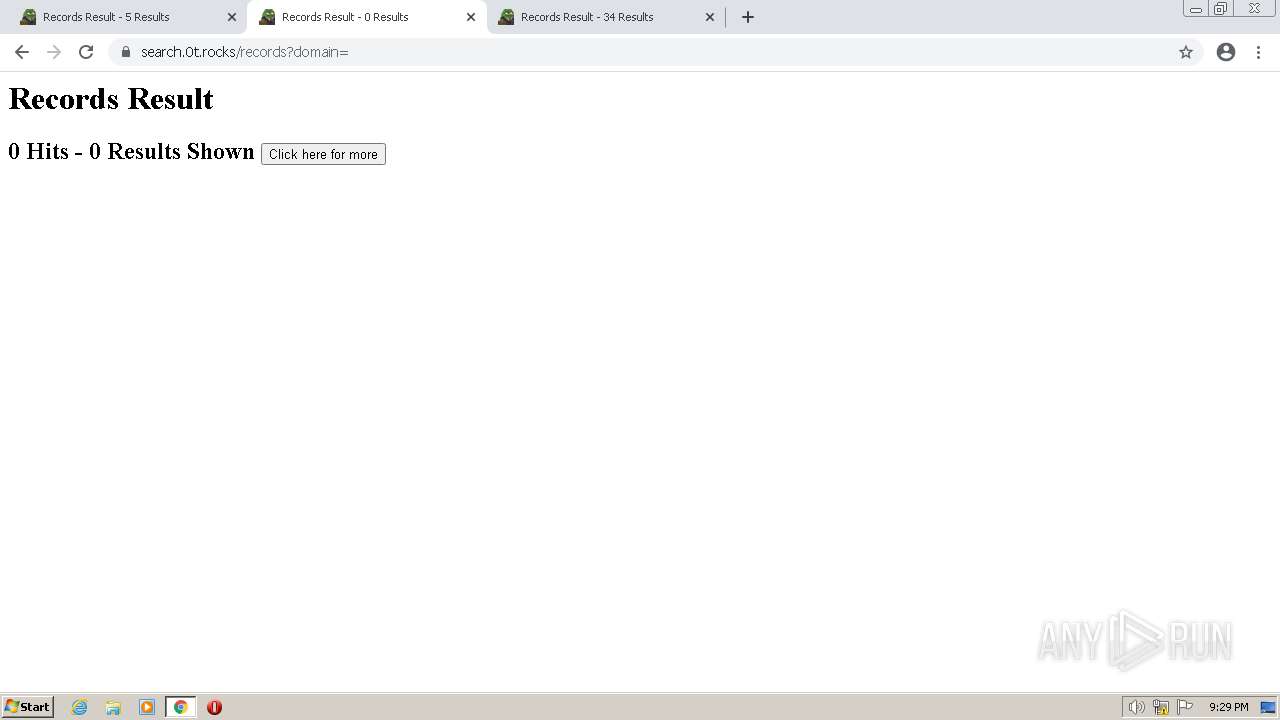Close the 34 Results tab
The height and width of the screenshot is (720, 1280).
pos(710,17)
